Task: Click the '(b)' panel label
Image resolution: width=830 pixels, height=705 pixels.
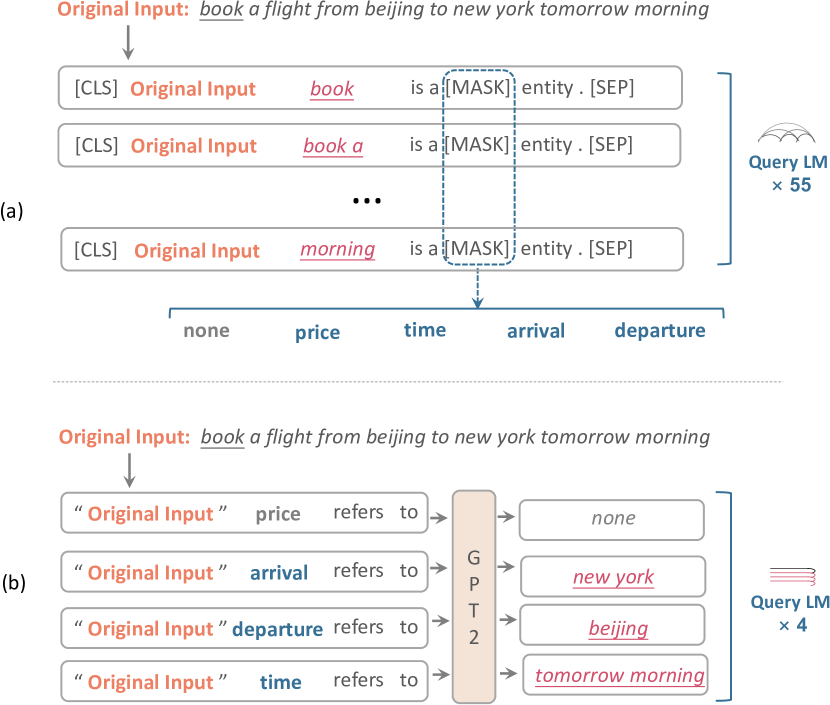Action: (13, 583)
